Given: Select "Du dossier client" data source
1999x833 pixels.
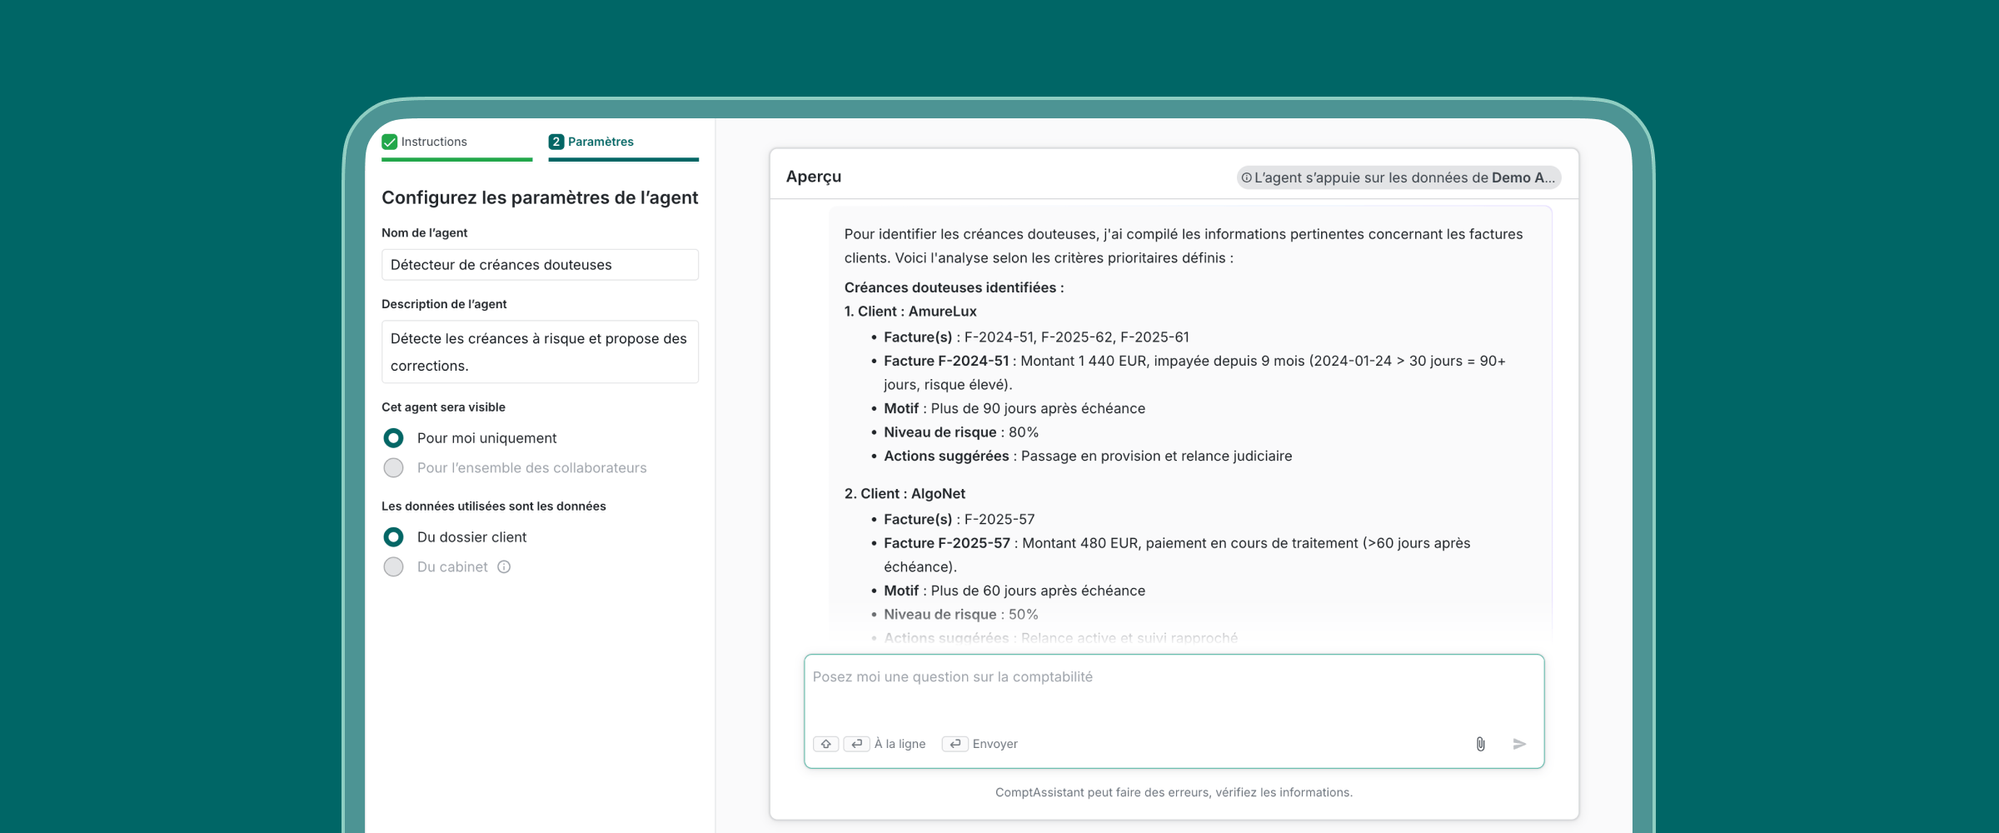Looking at the screenshot, I should tap(394, 537).
